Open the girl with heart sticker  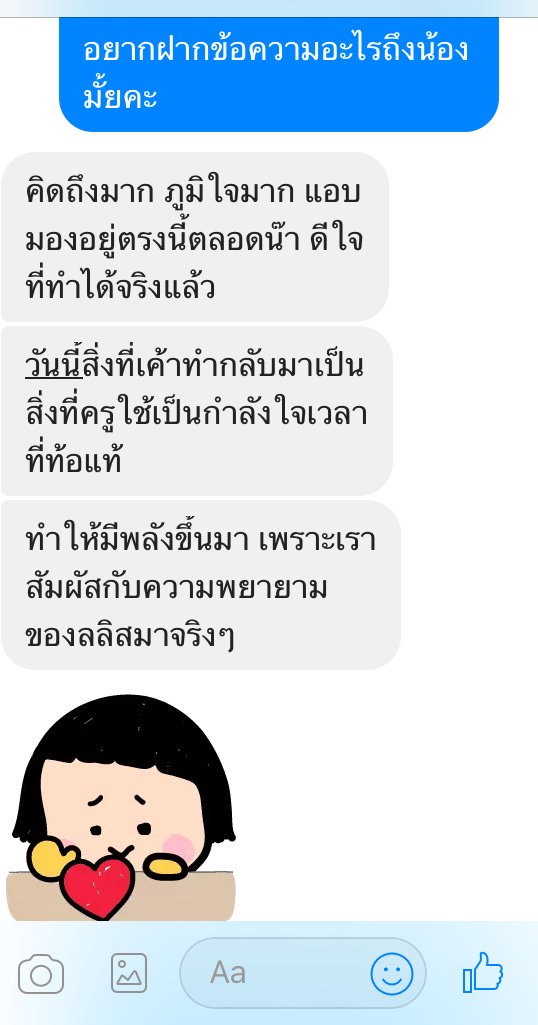click(121, 807)
